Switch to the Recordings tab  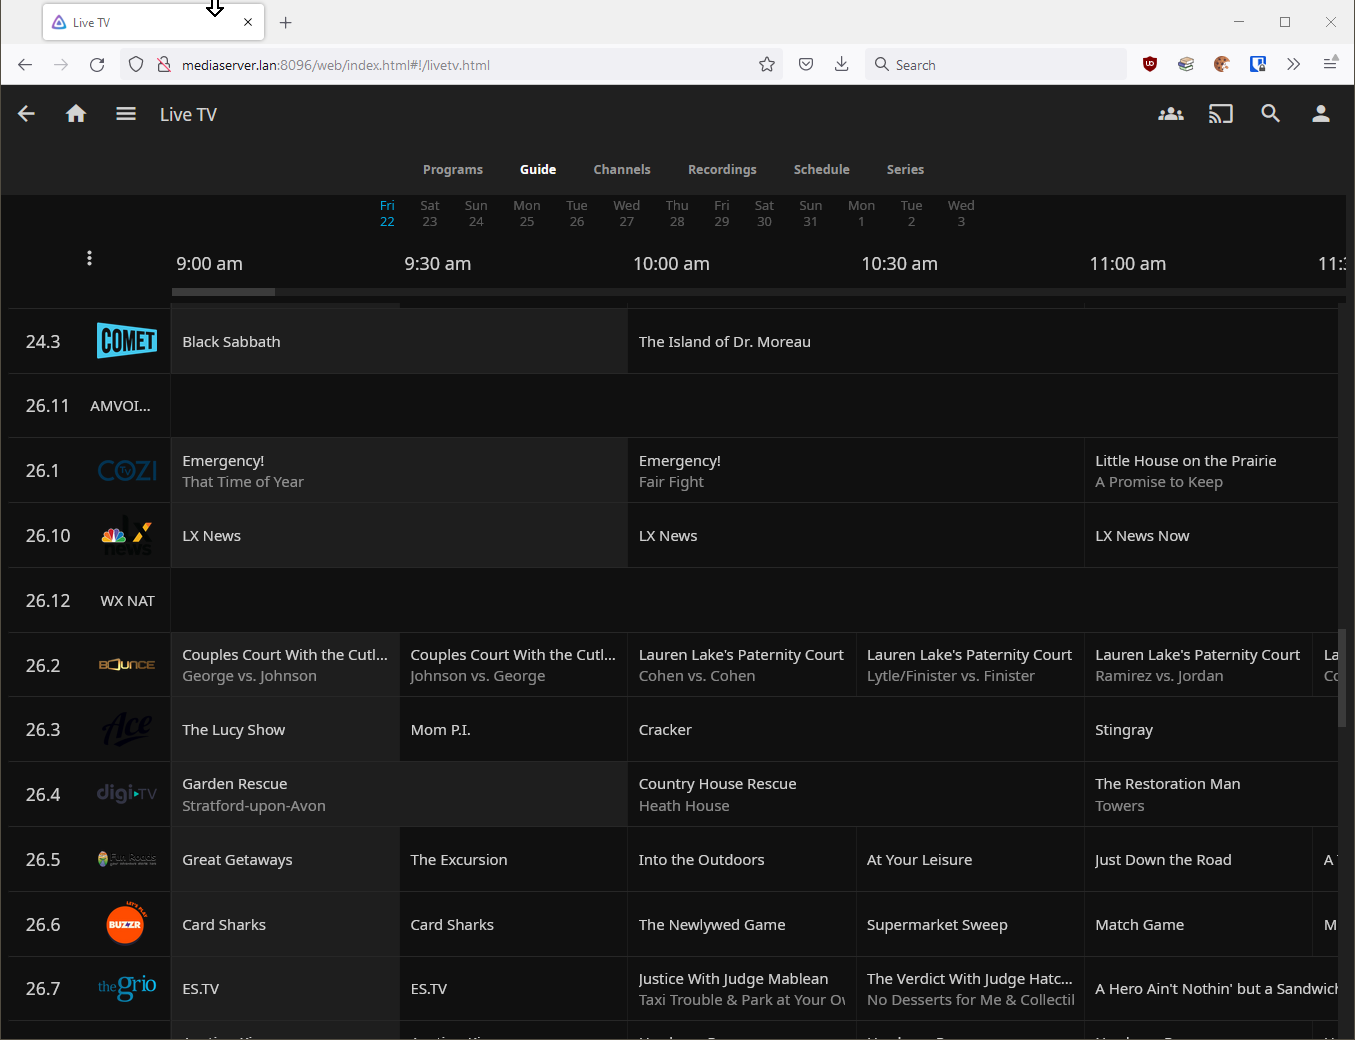[722, 169]
